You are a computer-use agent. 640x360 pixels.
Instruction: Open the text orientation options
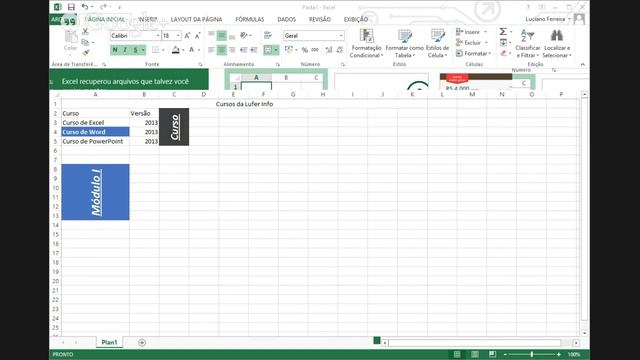[245, 36]
